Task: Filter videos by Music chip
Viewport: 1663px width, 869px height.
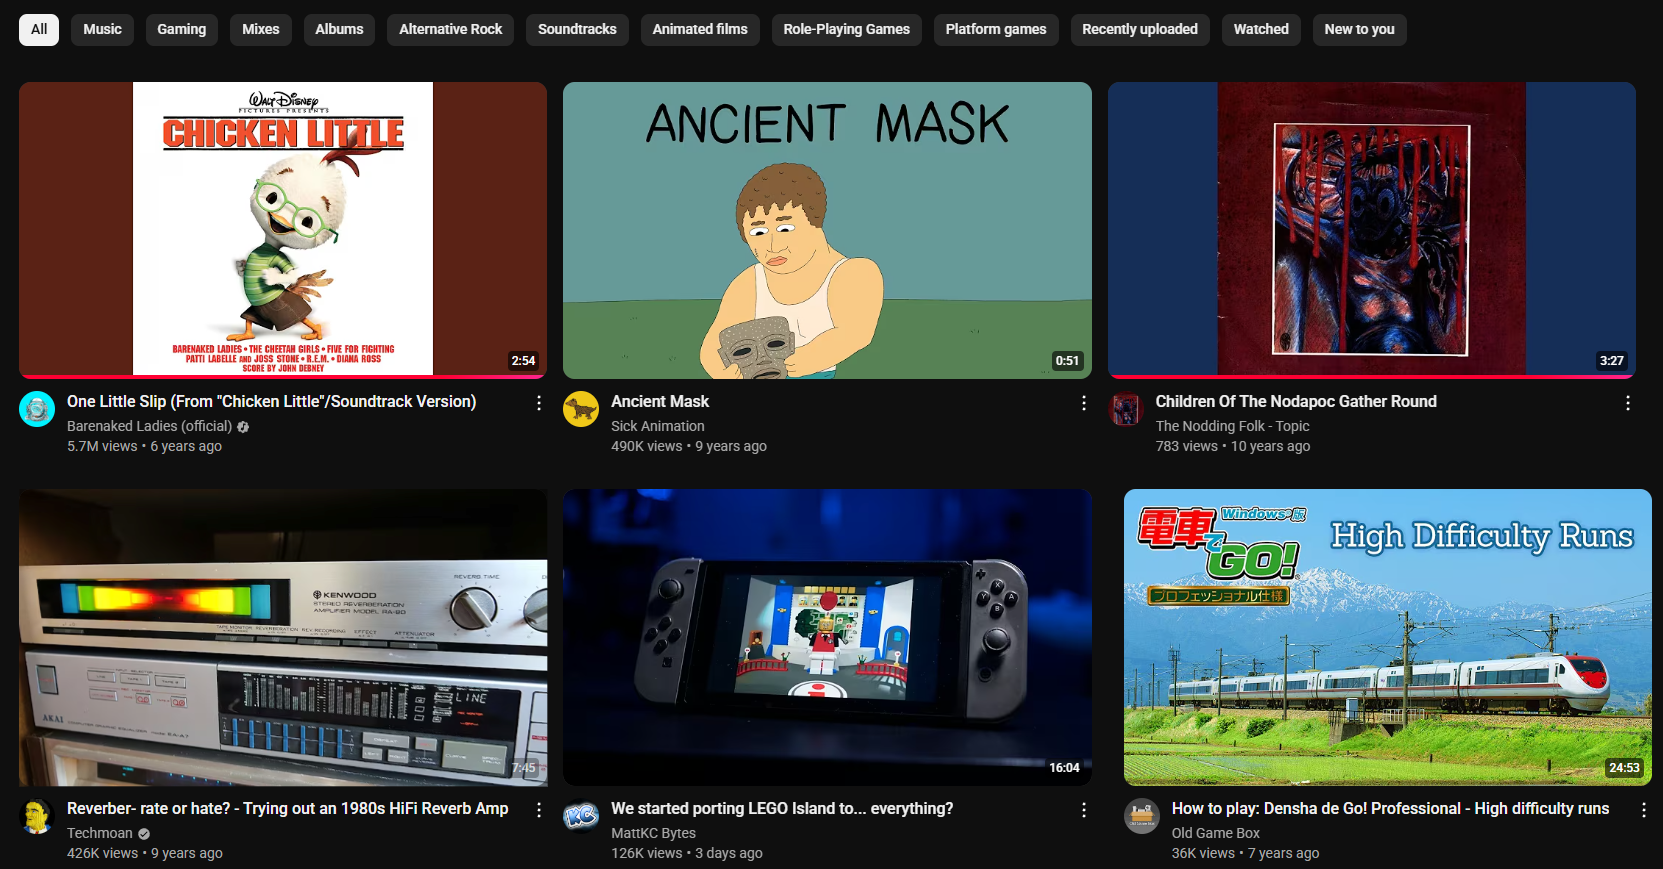Action: 102,29
